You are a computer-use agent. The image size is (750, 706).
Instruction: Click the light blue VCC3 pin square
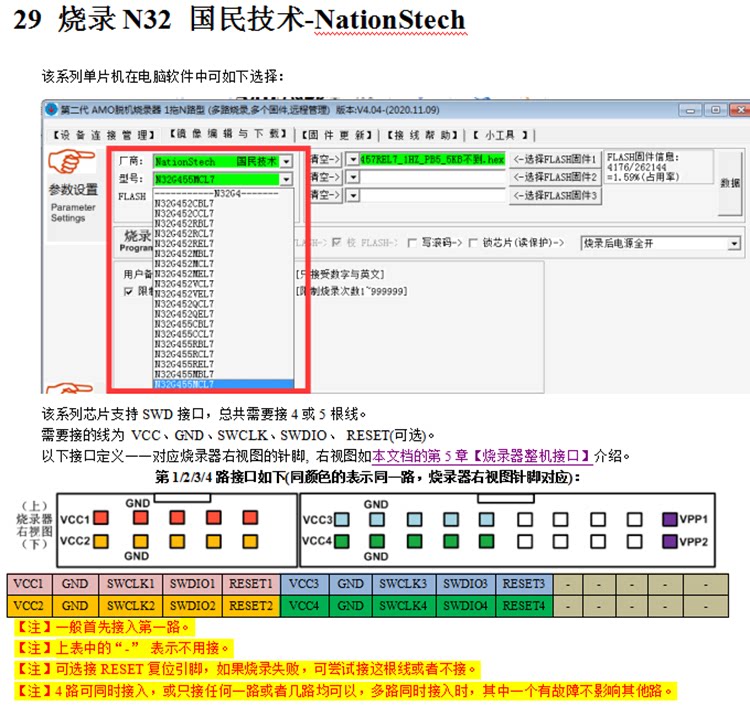[x=342, y=519]
